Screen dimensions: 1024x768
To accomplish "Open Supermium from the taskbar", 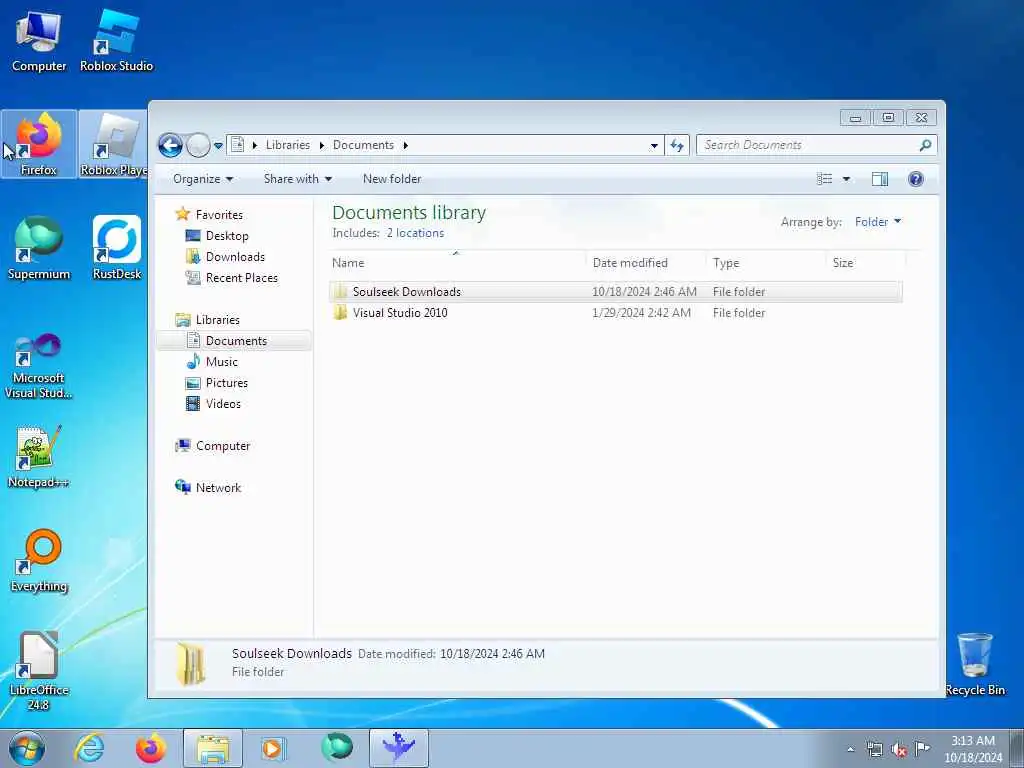I will 337,748.
